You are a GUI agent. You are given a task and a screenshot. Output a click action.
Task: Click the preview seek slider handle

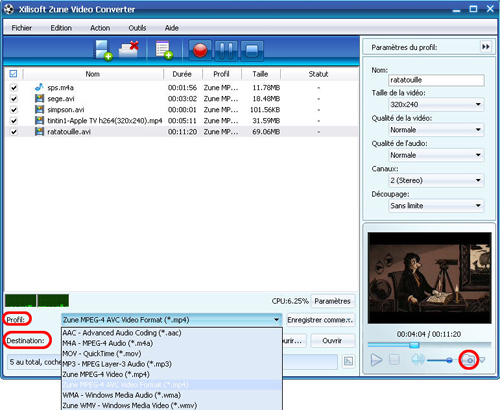click(x=414, y=345)
